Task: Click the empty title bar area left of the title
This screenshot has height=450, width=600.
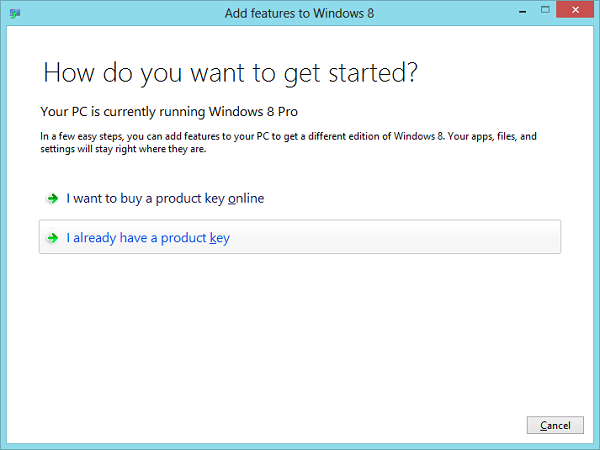Action: (x=120, y=13)
